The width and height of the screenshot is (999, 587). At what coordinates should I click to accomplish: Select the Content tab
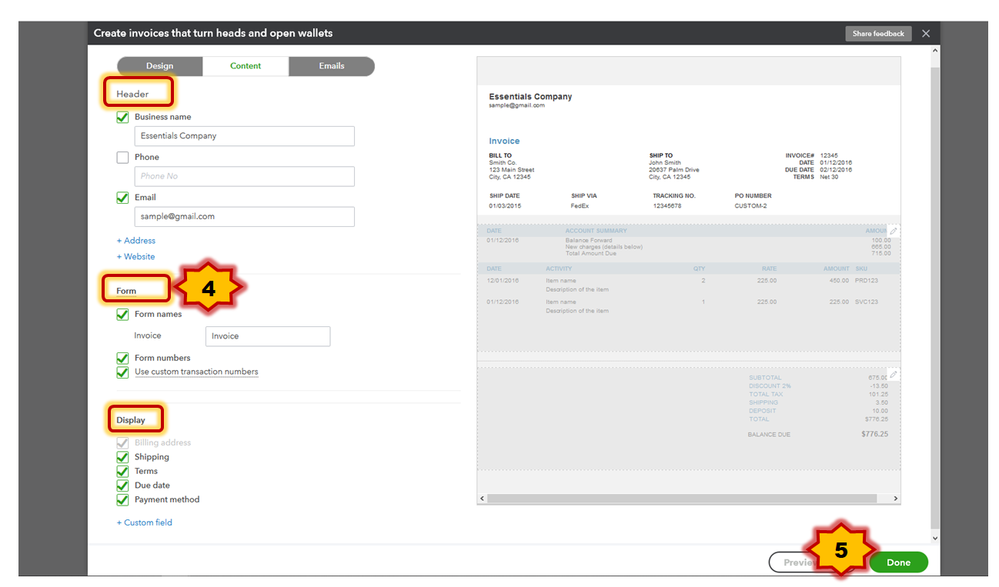245,66
